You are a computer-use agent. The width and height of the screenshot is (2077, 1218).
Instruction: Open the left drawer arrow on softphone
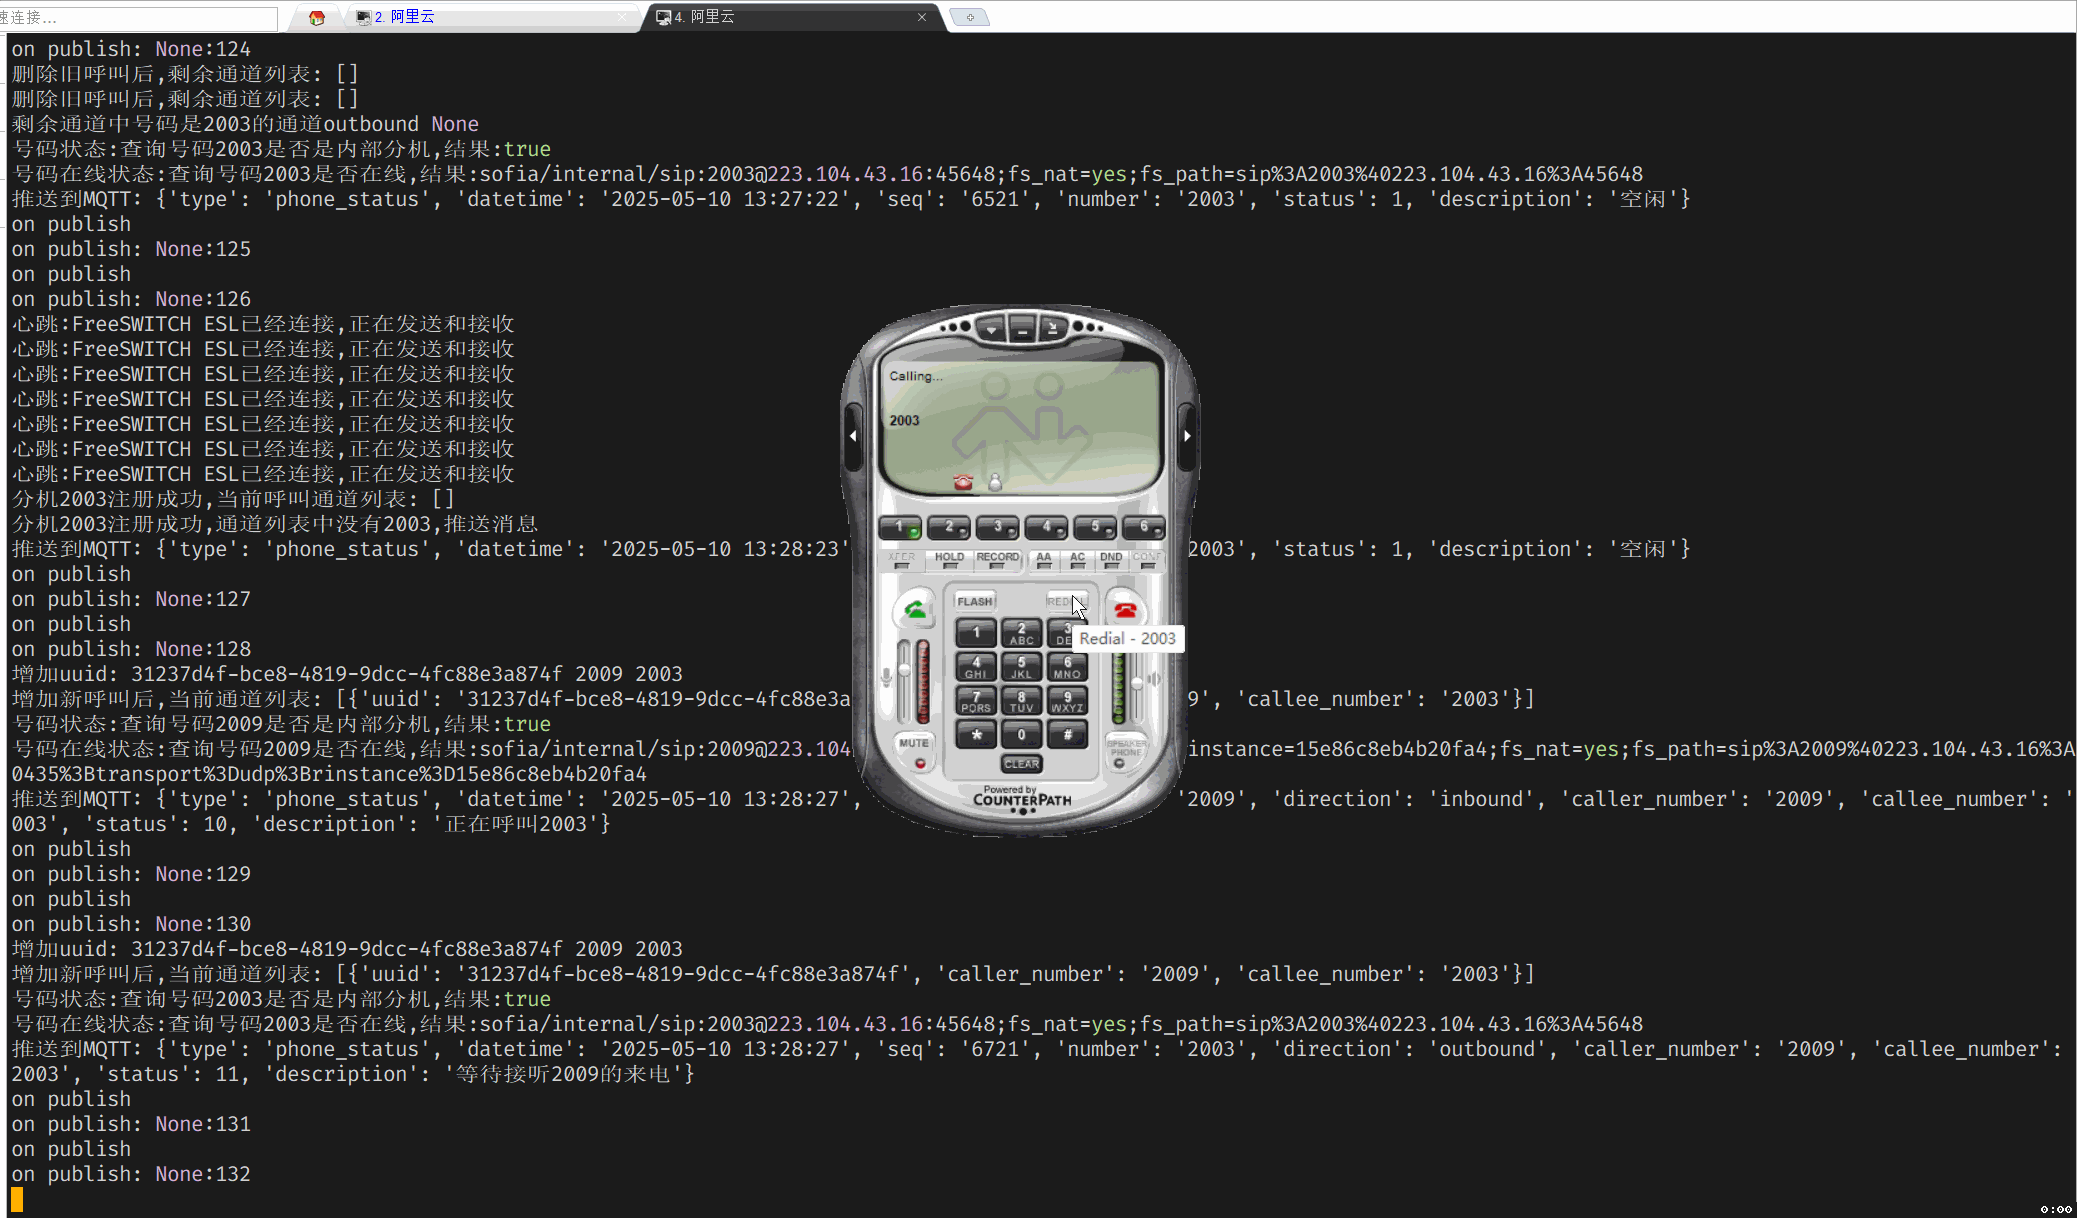tap(853, 436)
